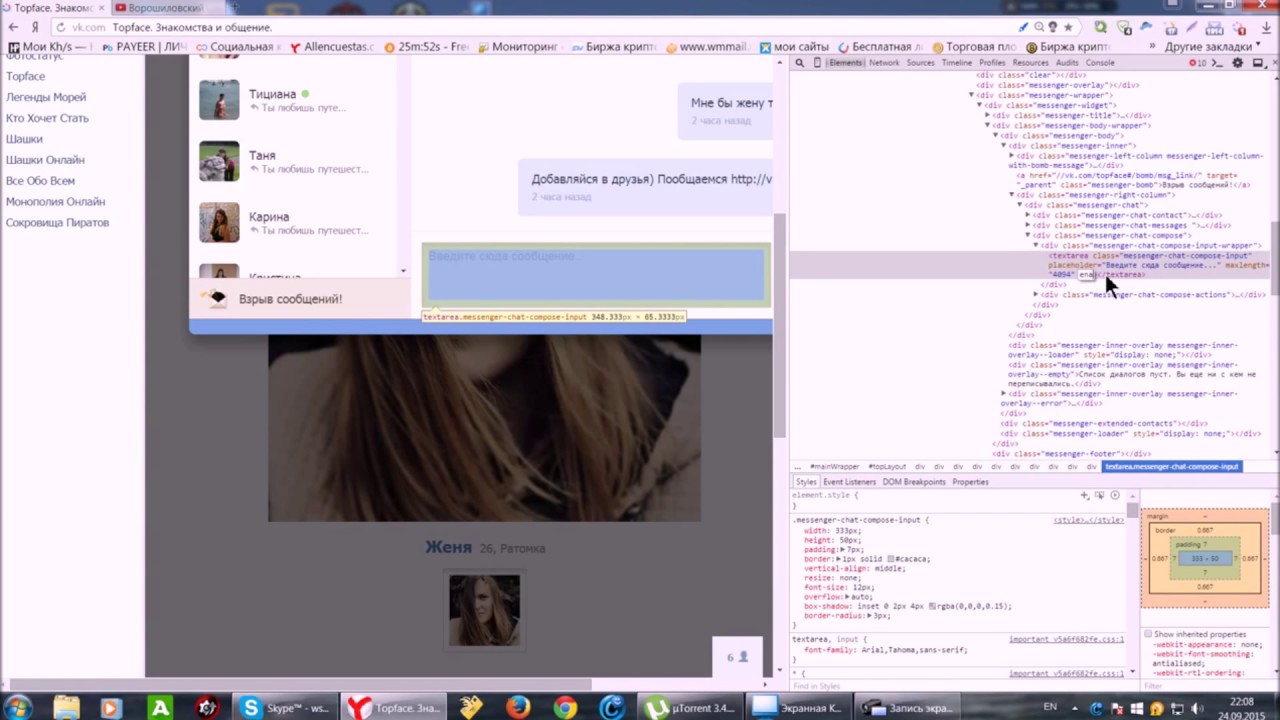Show the DevTools console drawer icon
This screenshot has width=1280, height=720.
1217,63
